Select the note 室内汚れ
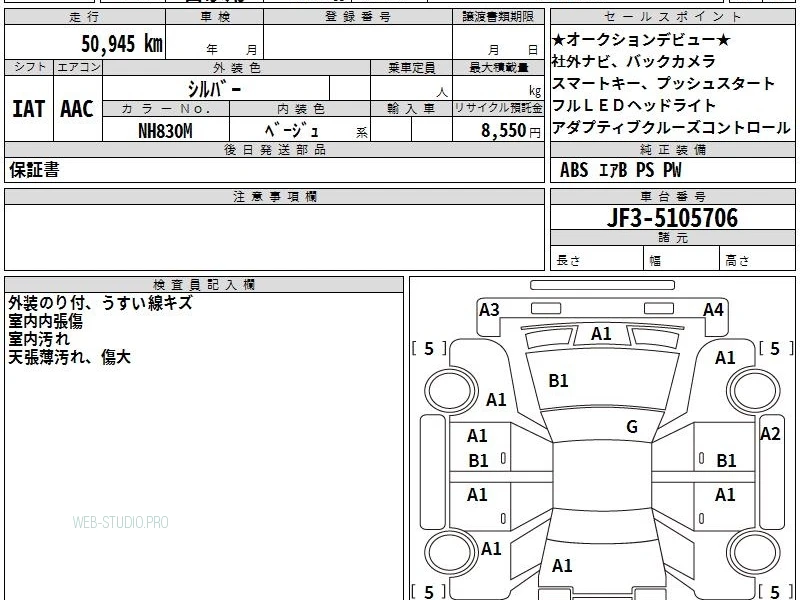Screen dimensions: 800x600 pyautogui.click(x=39, y=339)
